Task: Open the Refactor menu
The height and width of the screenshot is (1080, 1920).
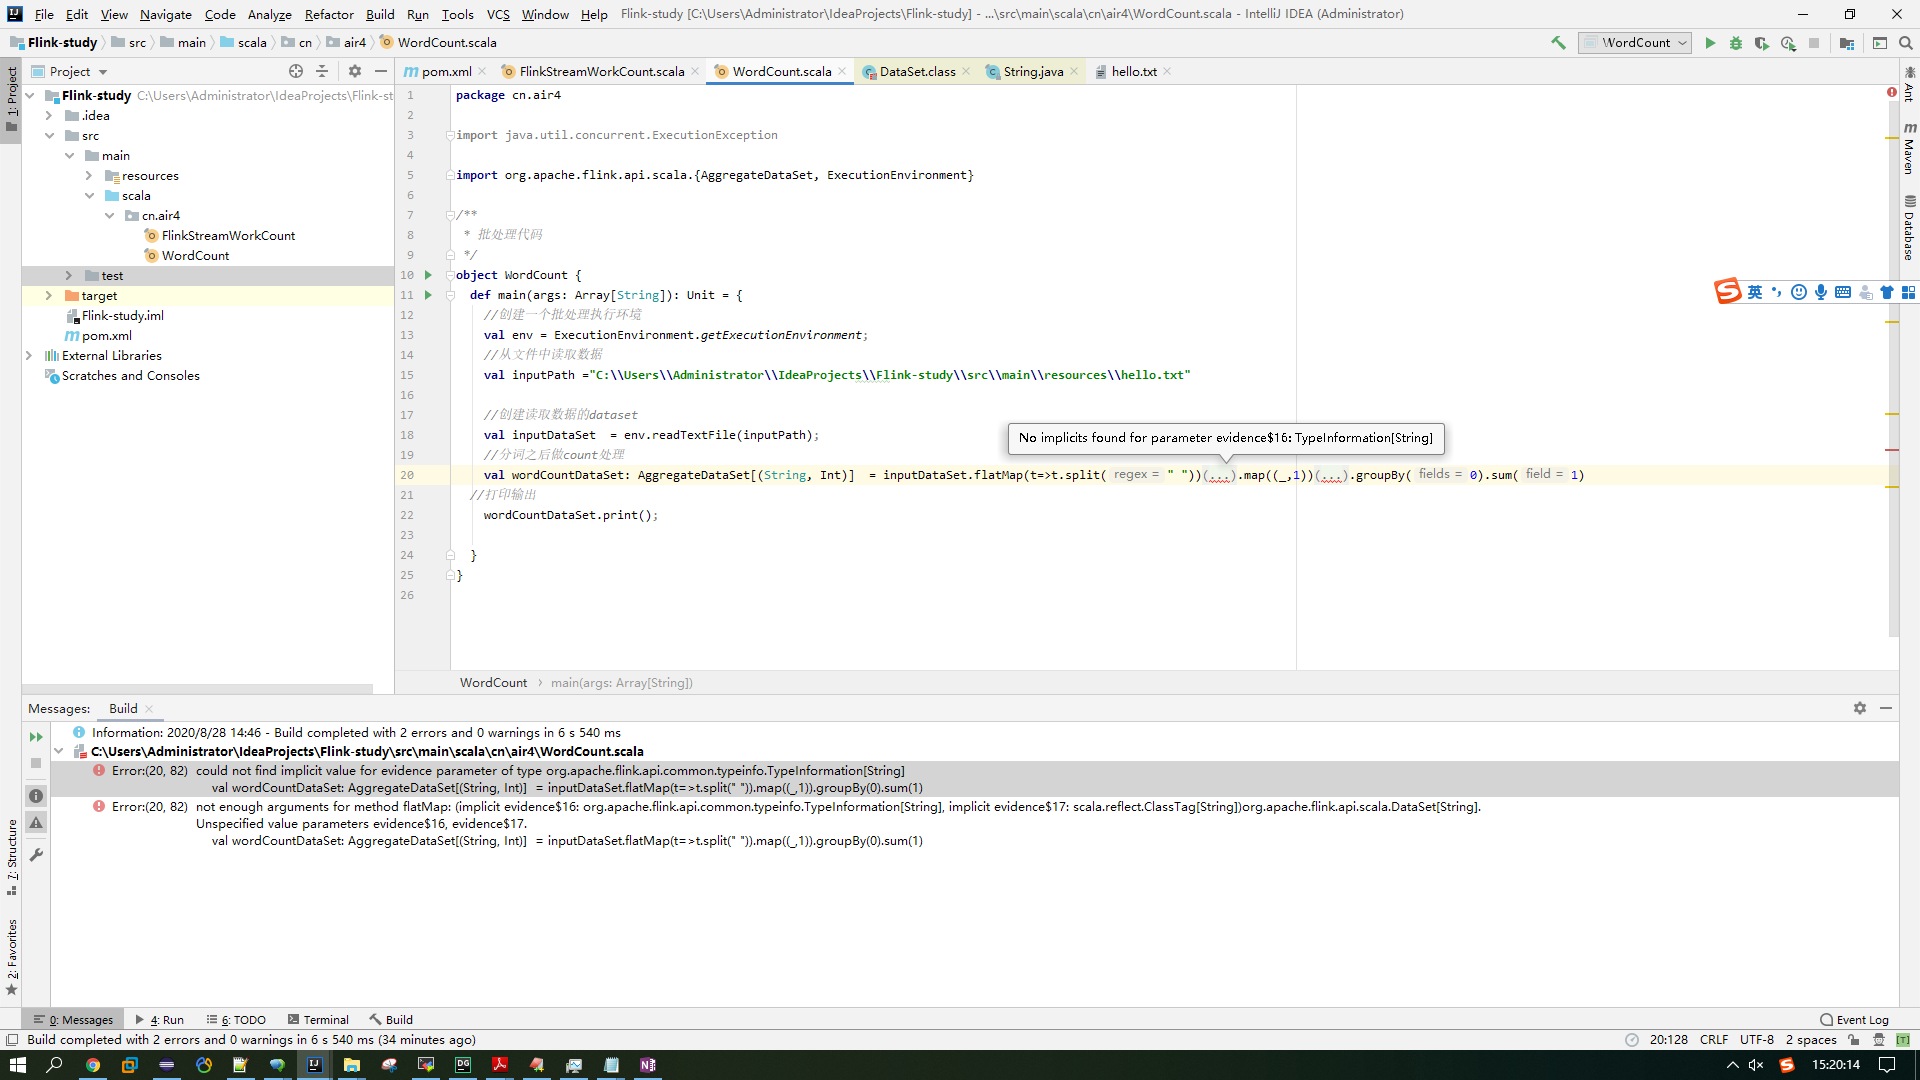Action: (329, 14)
